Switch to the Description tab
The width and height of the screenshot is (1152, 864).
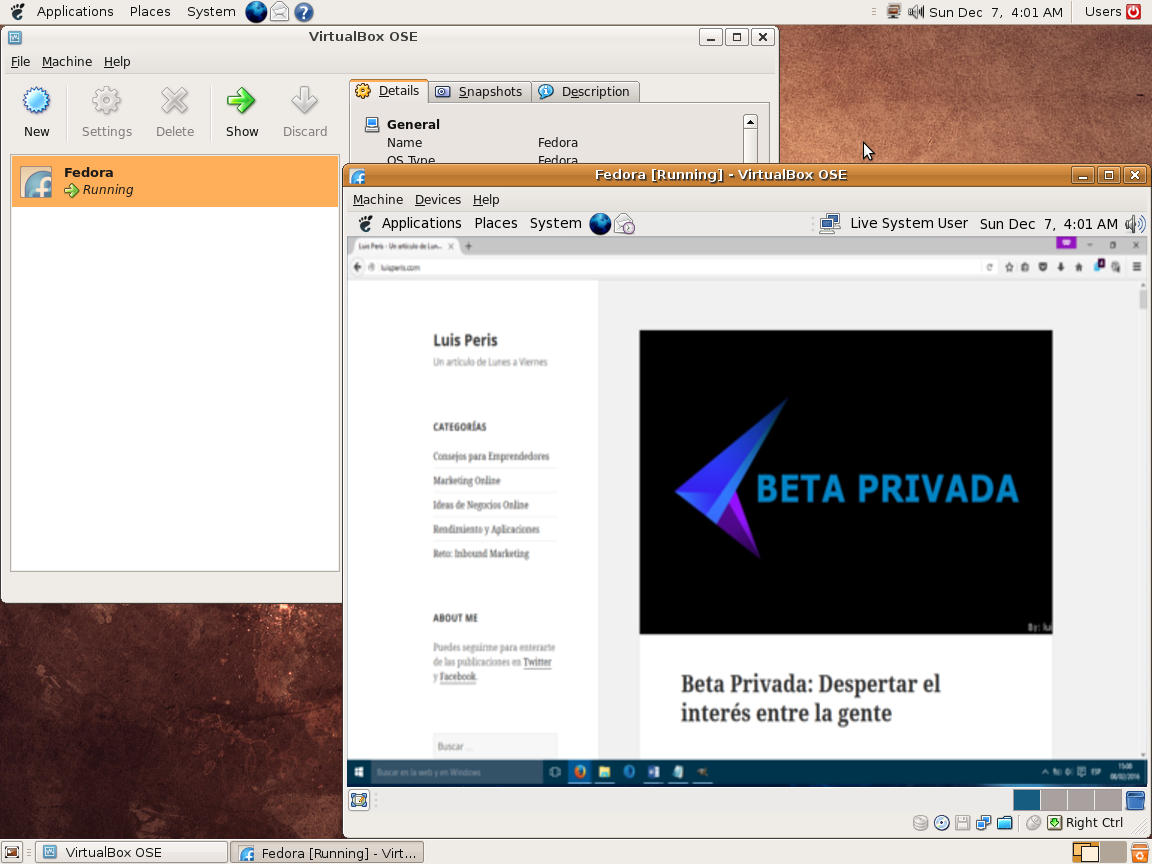coord(585,92)
